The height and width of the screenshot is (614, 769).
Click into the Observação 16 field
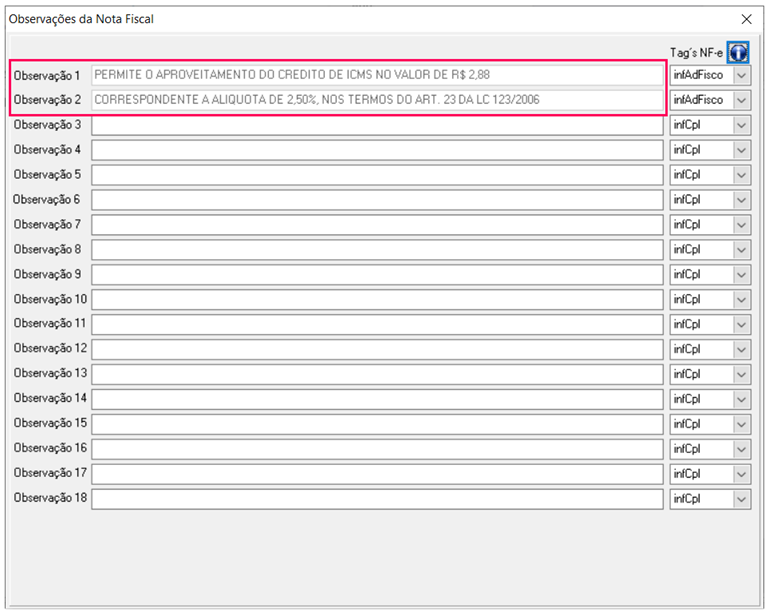coord(377,449)
